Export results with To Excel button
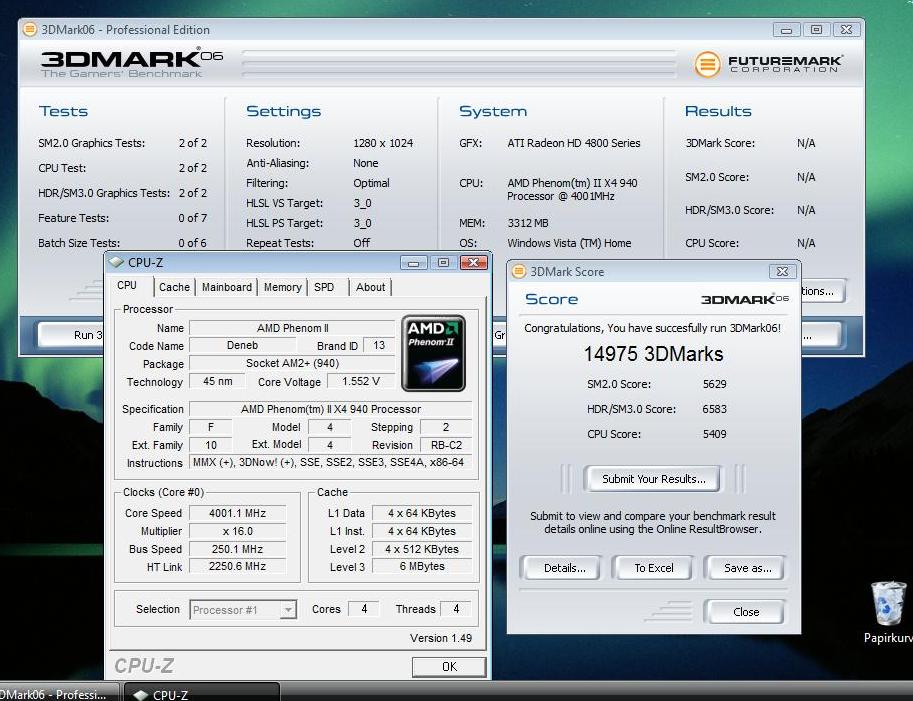The height and width of the screenshot is (701, 913). click(653, 568)
